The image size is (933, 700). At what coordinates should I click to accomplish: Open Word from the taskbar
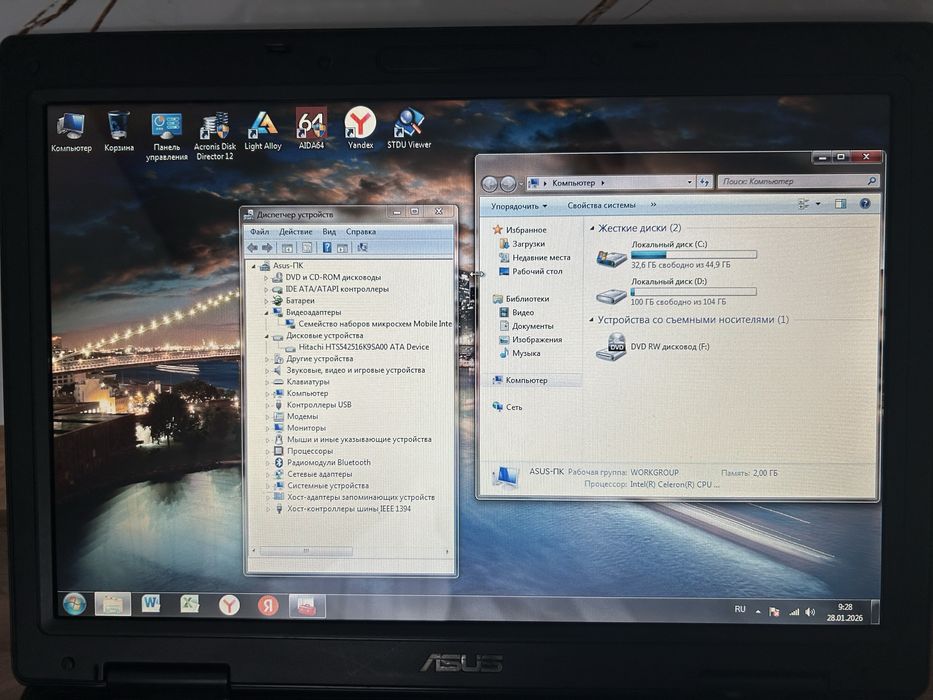coord(151,604)
